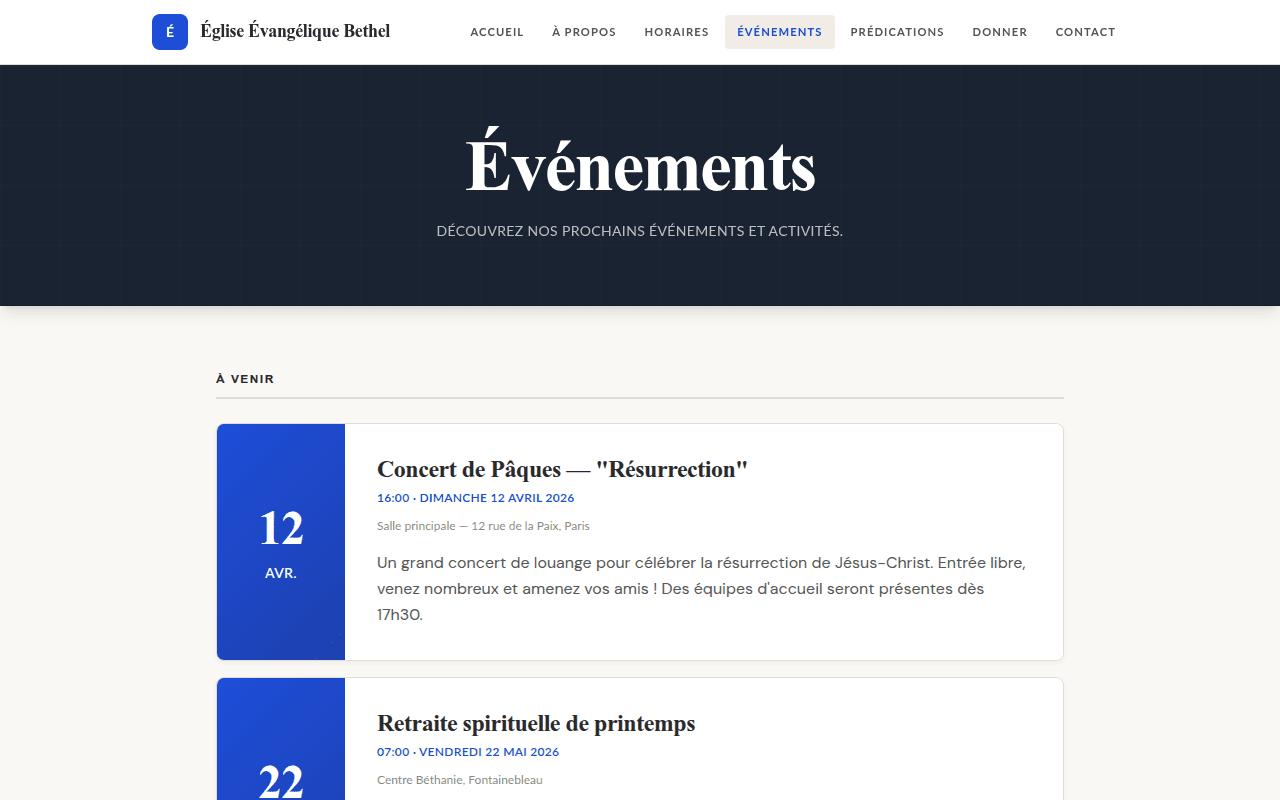Viewport: 1280px width, 800px height.
Task: Click the À VENIR section heading
Action: tap(245, 379)
